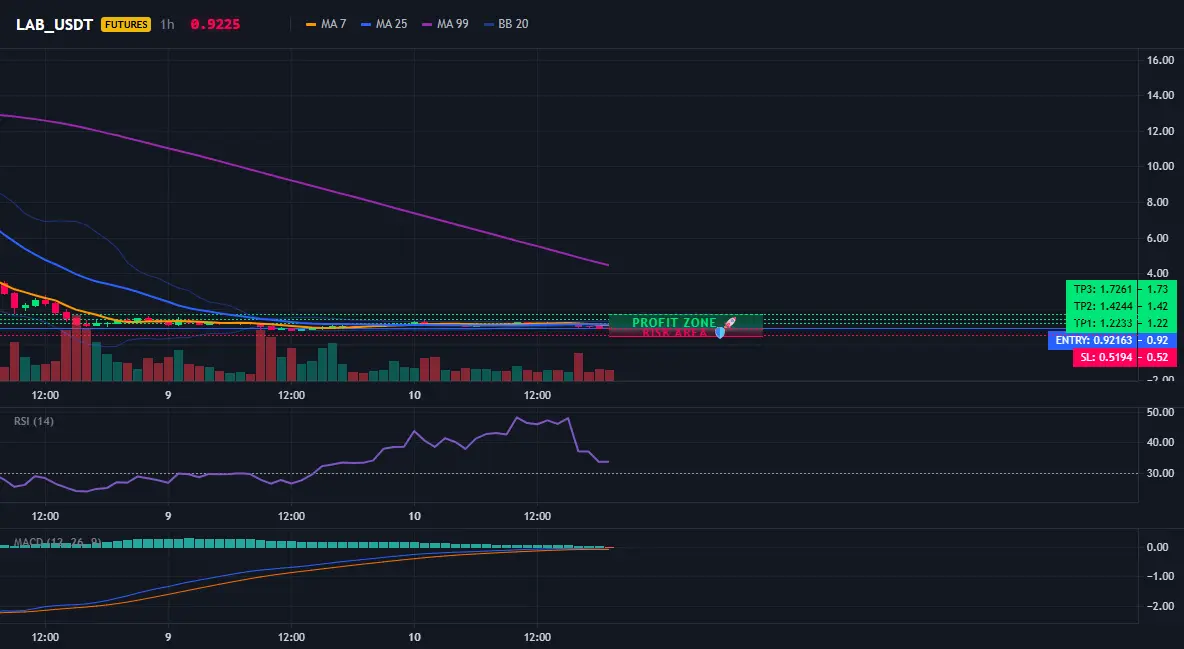
Task: Open the 1h timeframe selector
Action: click(x=167, y=24)
